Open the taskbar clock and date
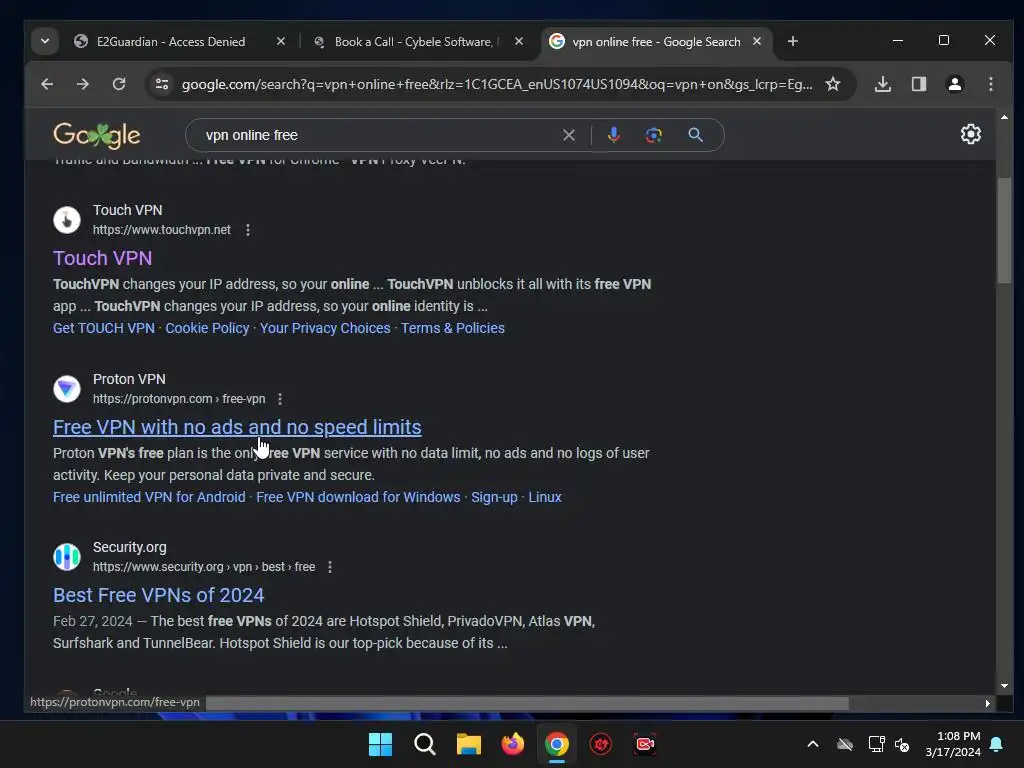The height and width of the screenshot is (768, 1024). (953, 744)
